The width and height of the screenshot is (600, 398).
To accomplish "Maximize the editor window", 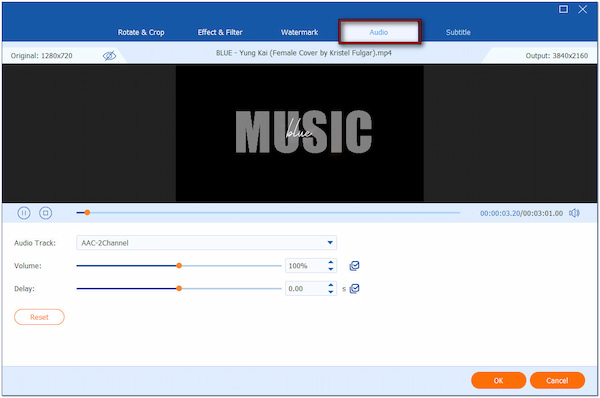I will (563, 9).
